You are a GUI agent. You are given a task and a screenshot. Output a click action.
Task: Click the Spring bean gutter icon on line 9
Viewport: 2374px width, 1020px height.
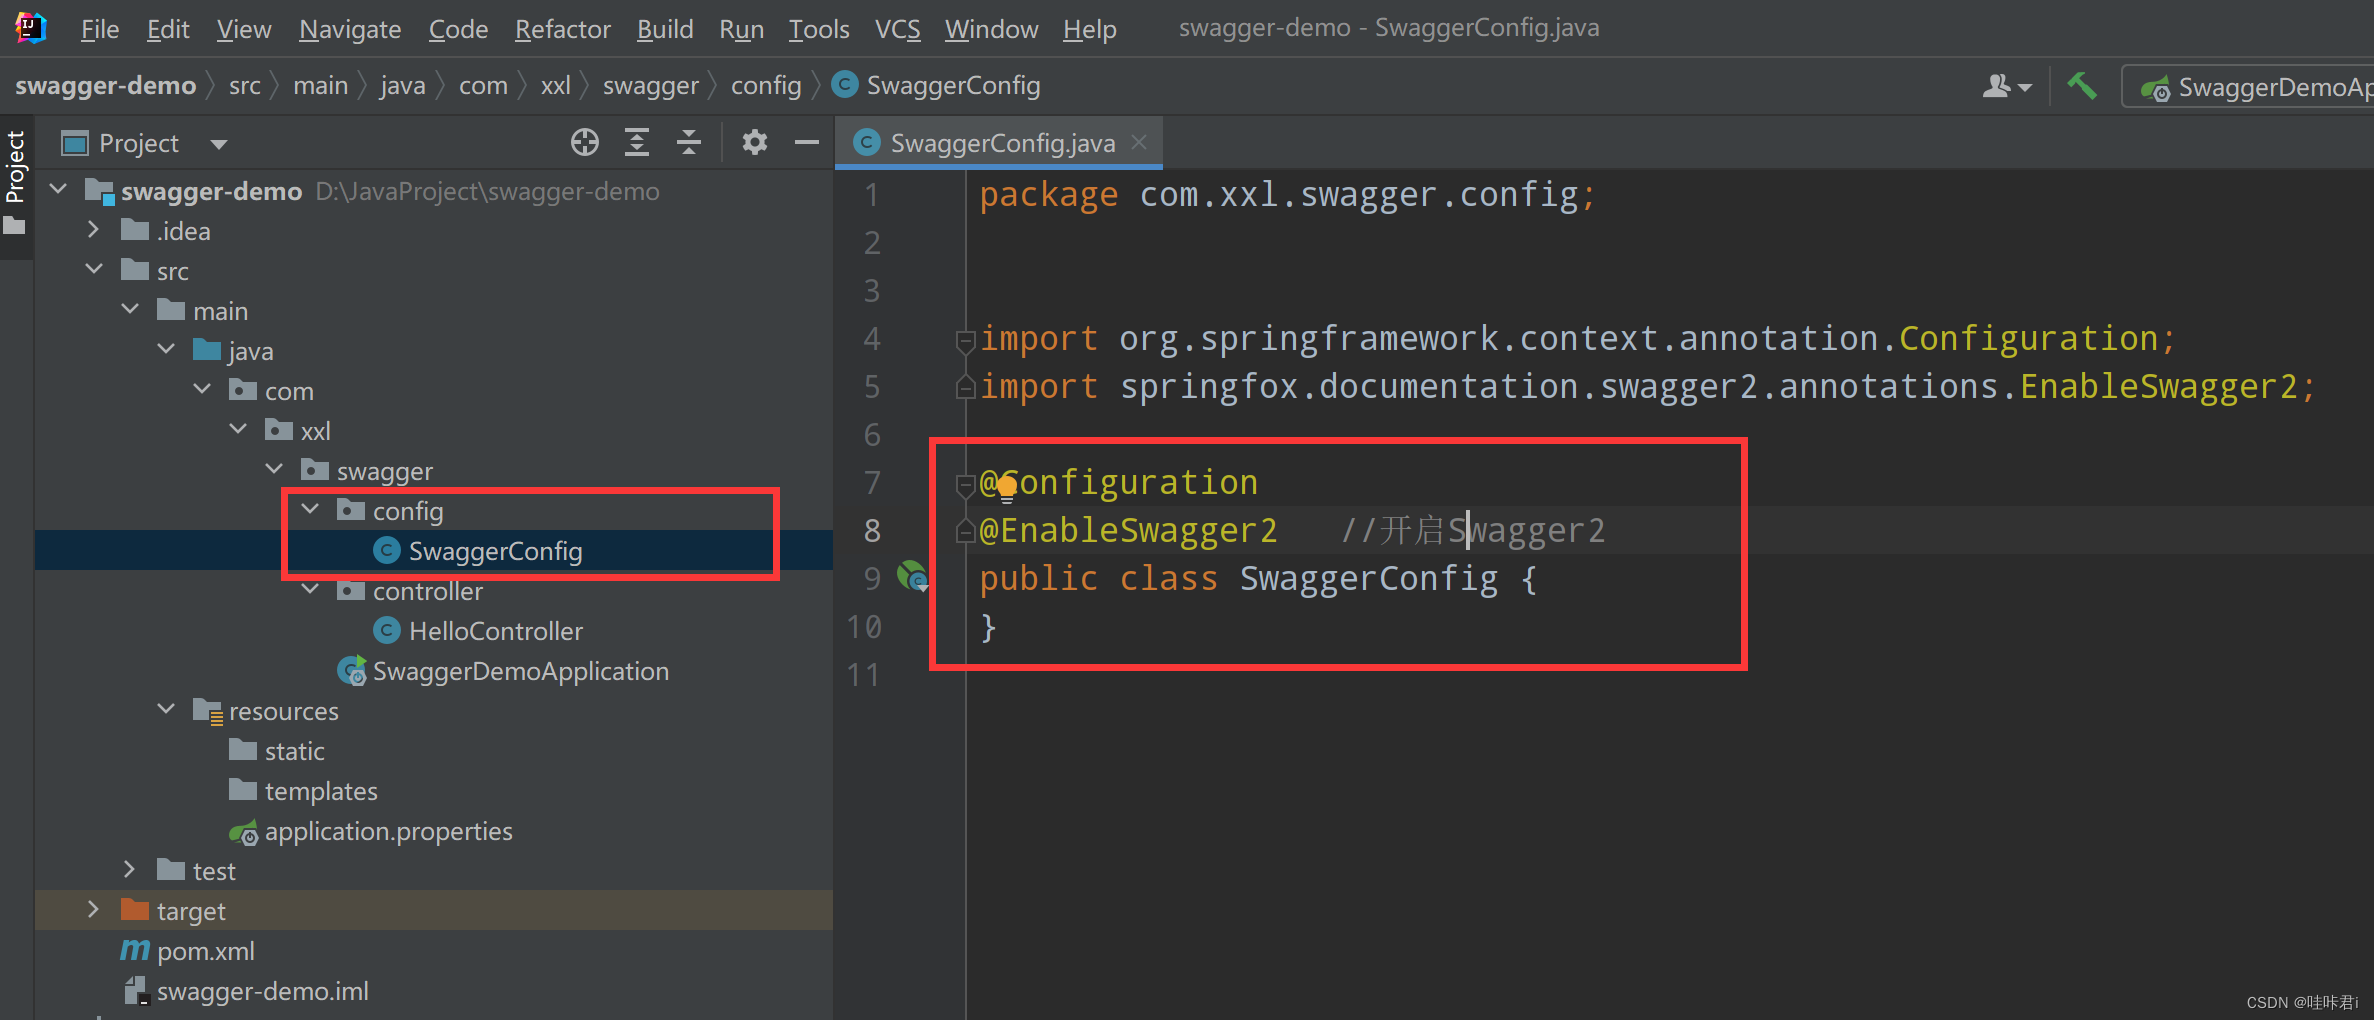tap(912, 577)
